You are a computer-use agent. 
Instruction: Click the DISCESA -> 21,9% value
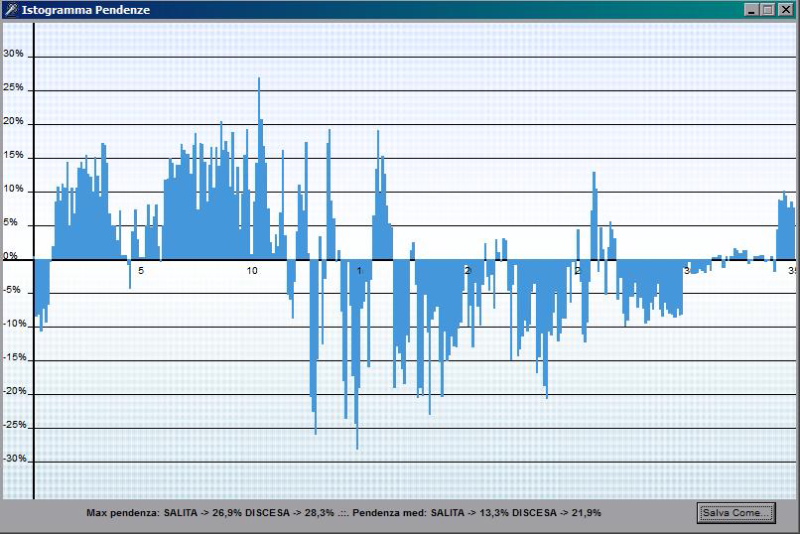pyautogui.click(x=557, y=513)
